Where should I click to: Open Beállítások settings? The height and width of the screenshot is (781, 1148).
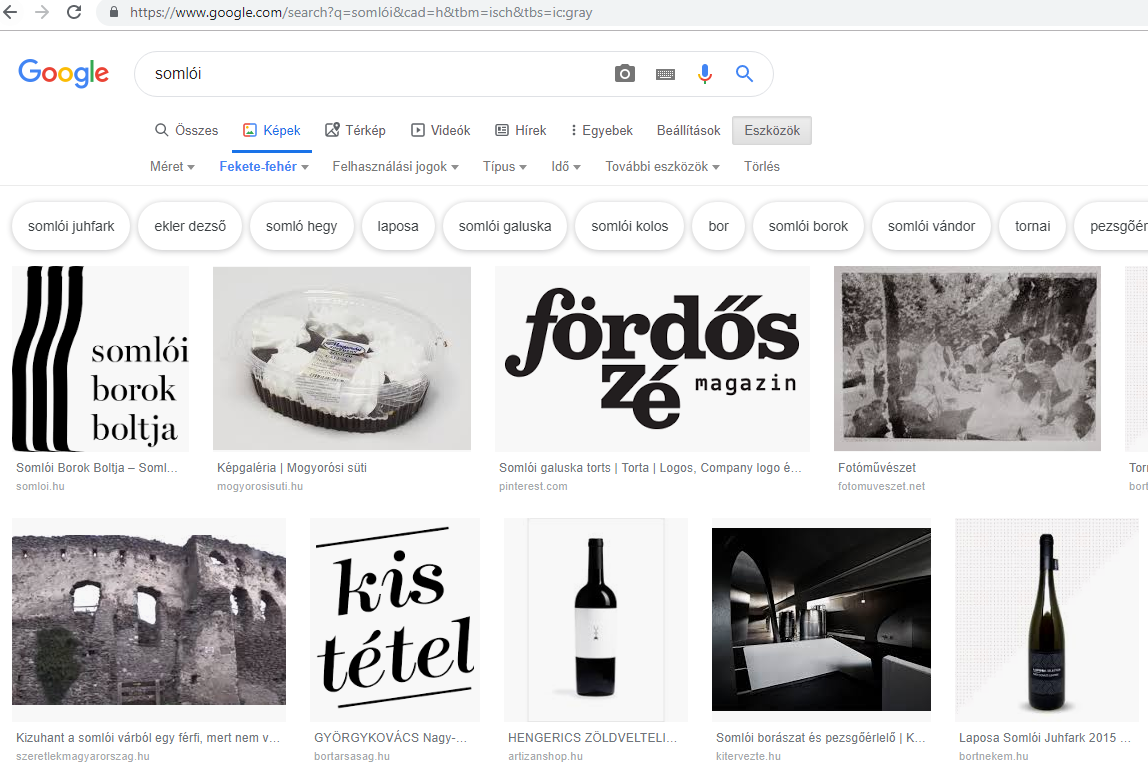[x=688, y=130]
